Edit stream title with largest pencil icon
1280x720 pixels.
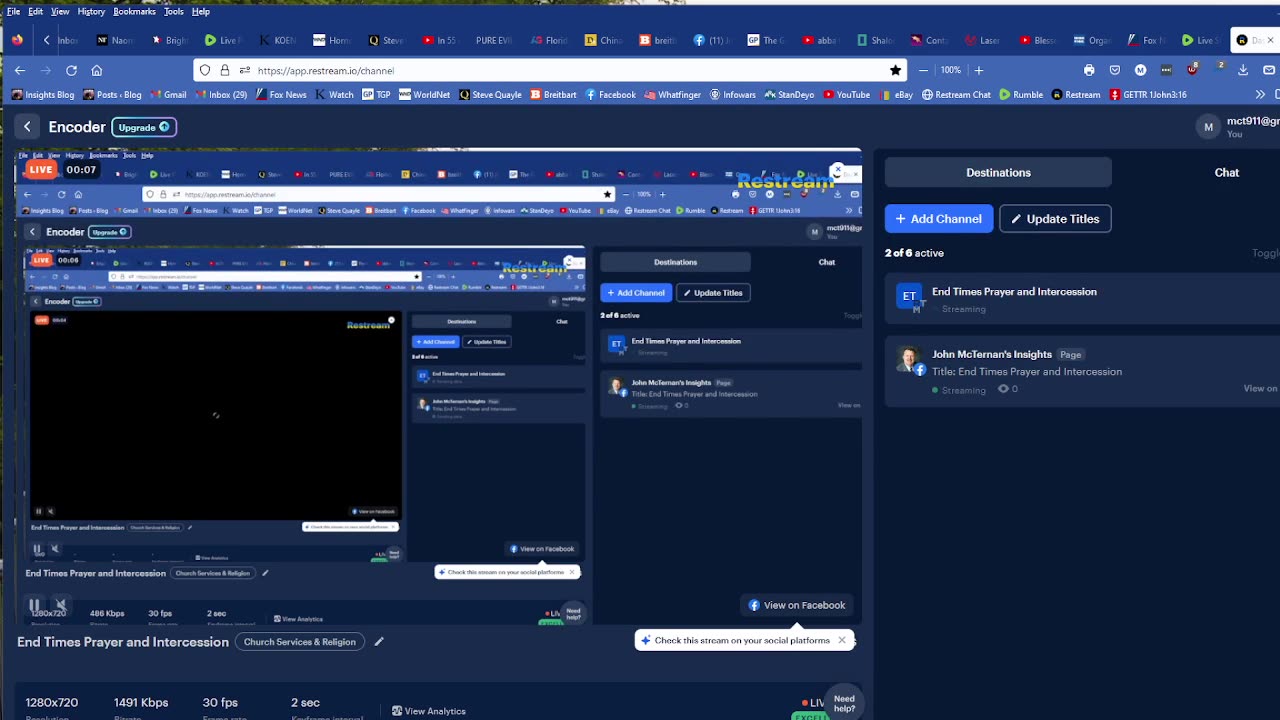pos(379,642)
